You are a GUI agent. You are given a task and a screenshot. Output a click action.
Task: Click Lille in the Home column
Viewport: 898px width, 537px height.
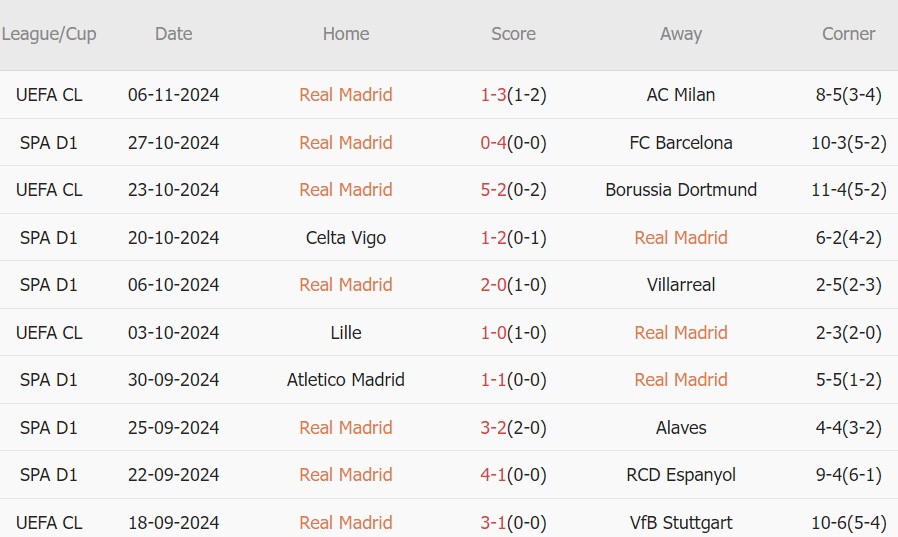346,333
